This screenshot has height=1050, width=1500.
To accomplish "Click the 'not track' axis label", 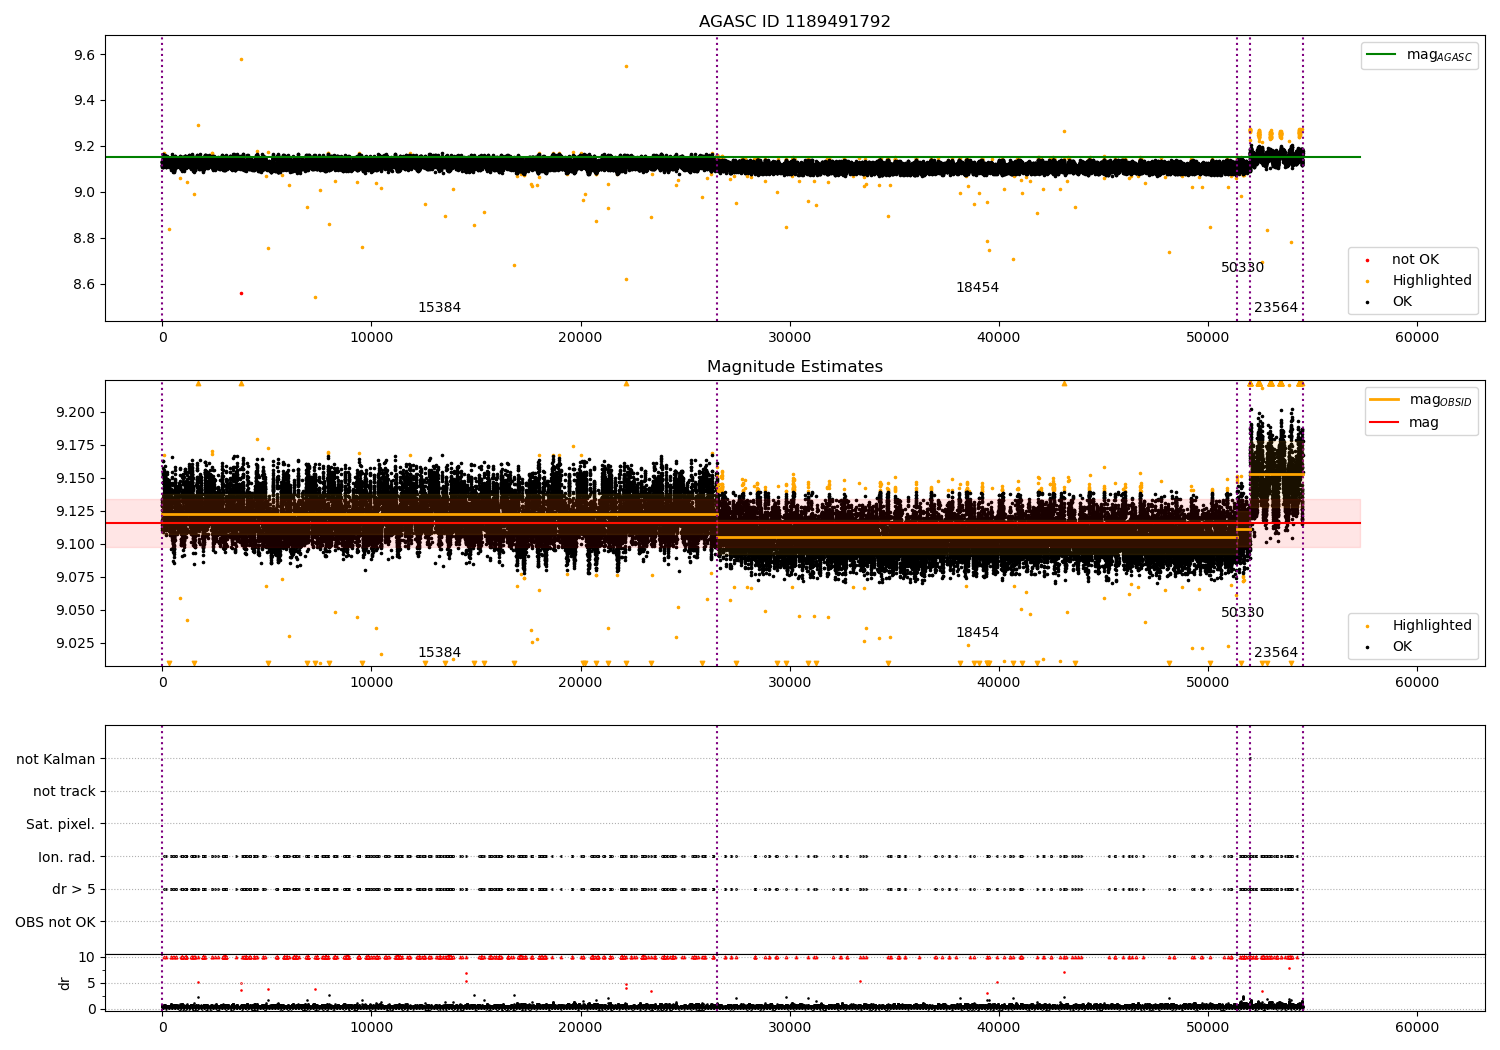I will (64, 791).
